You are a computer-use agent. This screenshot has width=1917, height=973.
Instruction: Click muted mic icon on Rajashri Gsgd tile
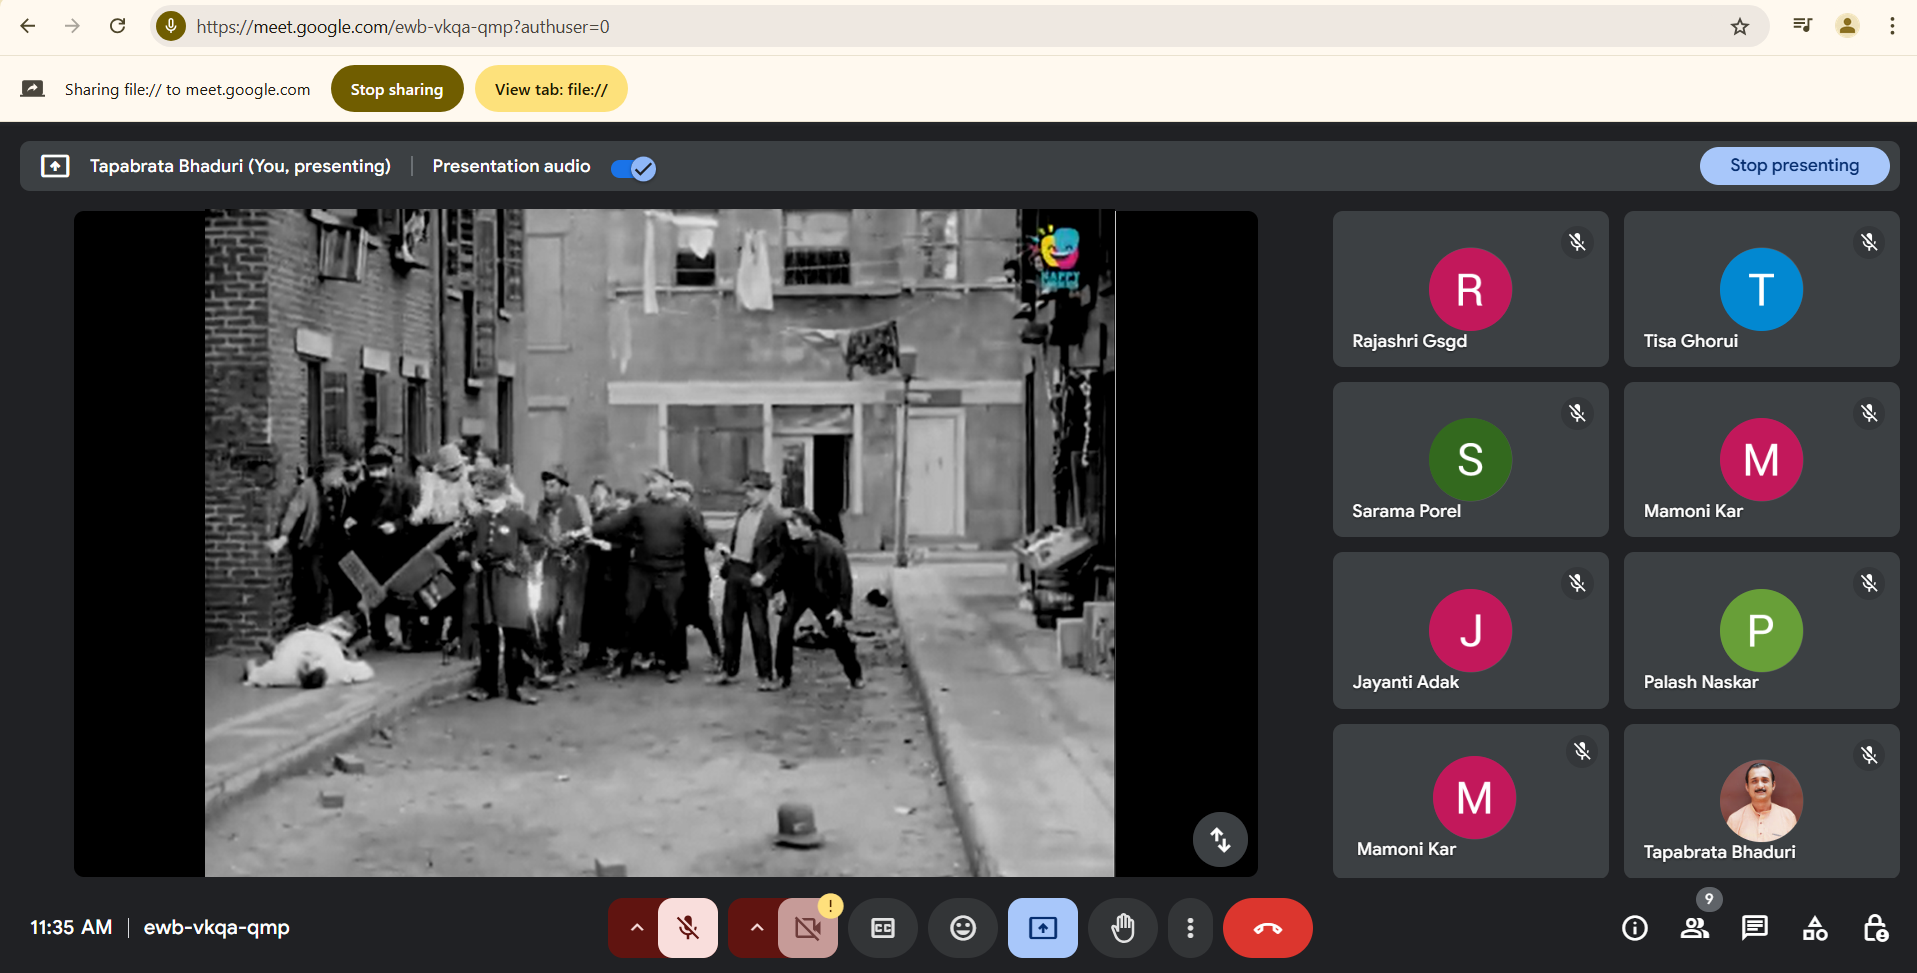(1577, 242)
